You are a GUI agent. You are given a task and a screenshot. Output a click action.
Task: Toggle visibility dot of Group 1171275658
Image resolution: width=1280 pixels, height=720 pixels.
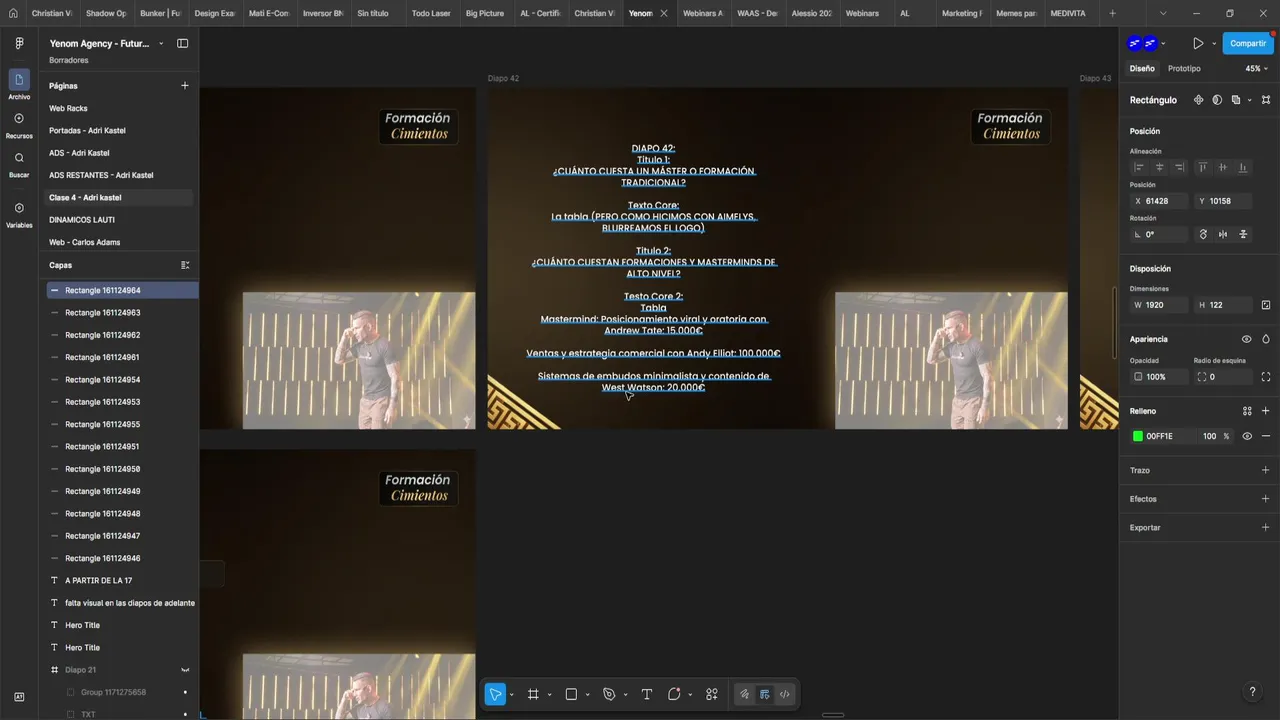(185, 692)
